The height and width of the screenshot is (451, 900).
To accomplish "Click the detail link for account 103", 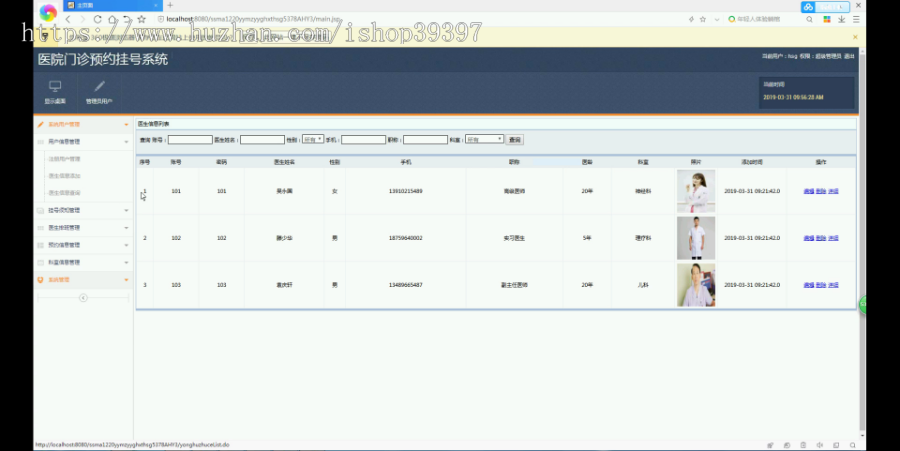I will pos(833,285).
